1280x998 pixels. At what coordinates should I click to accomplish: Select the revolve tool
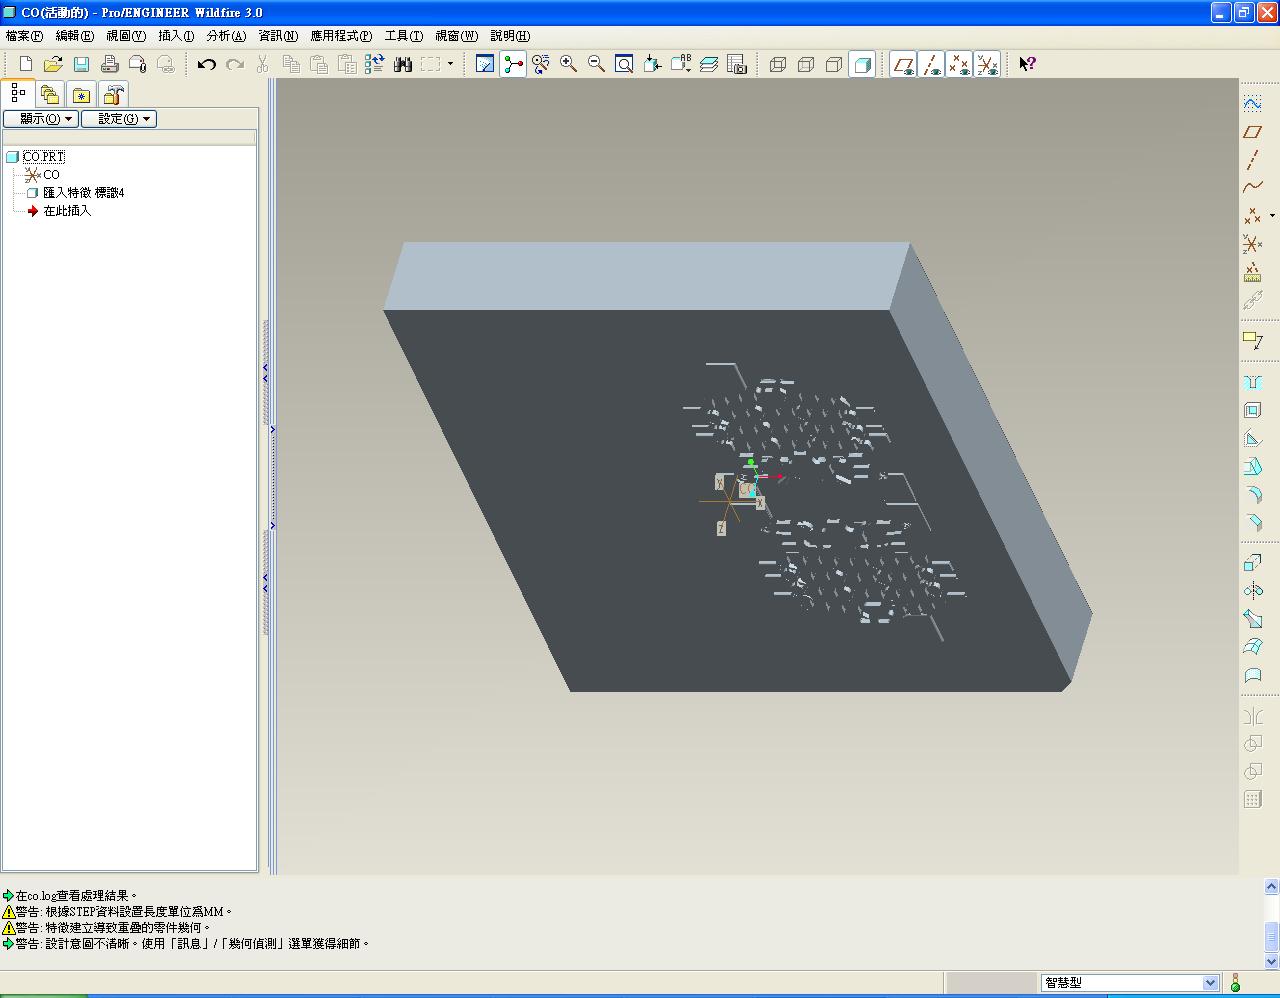[x=1252, y=590]
